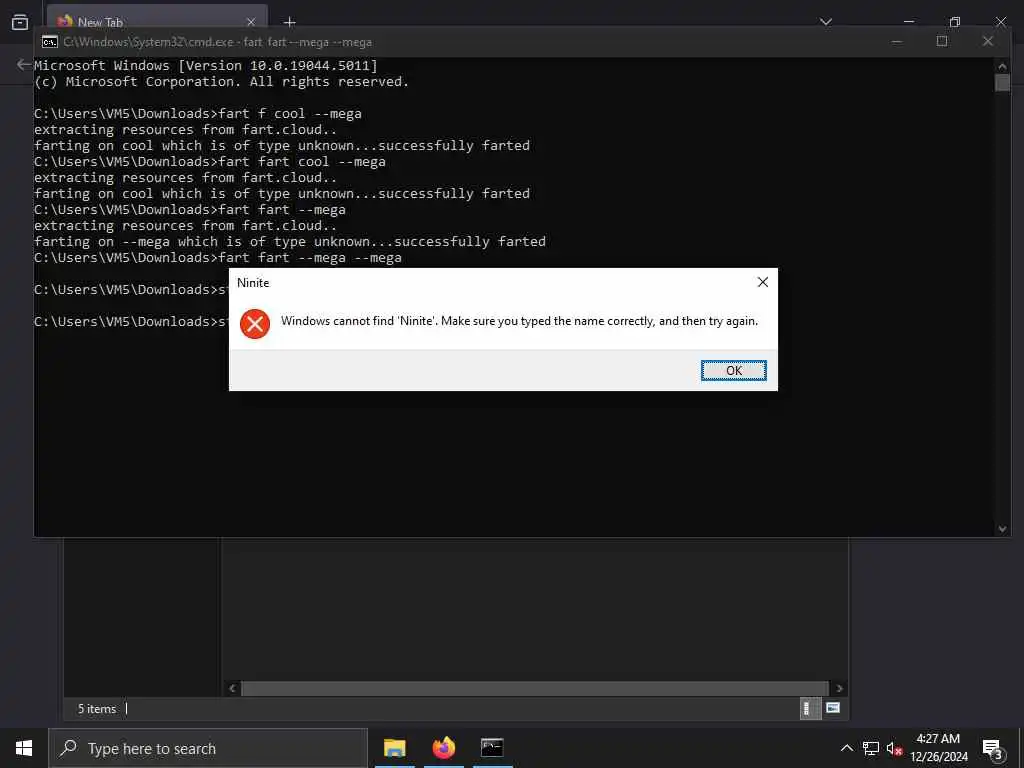Click the Explorer horizontal scrollbar thumb

click(x=535, y=688)
